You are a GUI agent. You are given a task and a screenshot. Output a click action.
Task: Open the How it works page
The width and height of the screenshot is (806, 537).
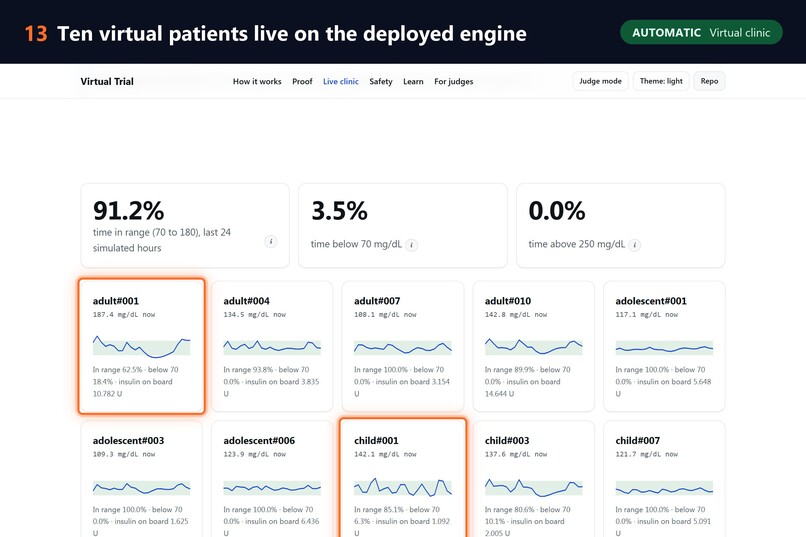pos(257,81)
